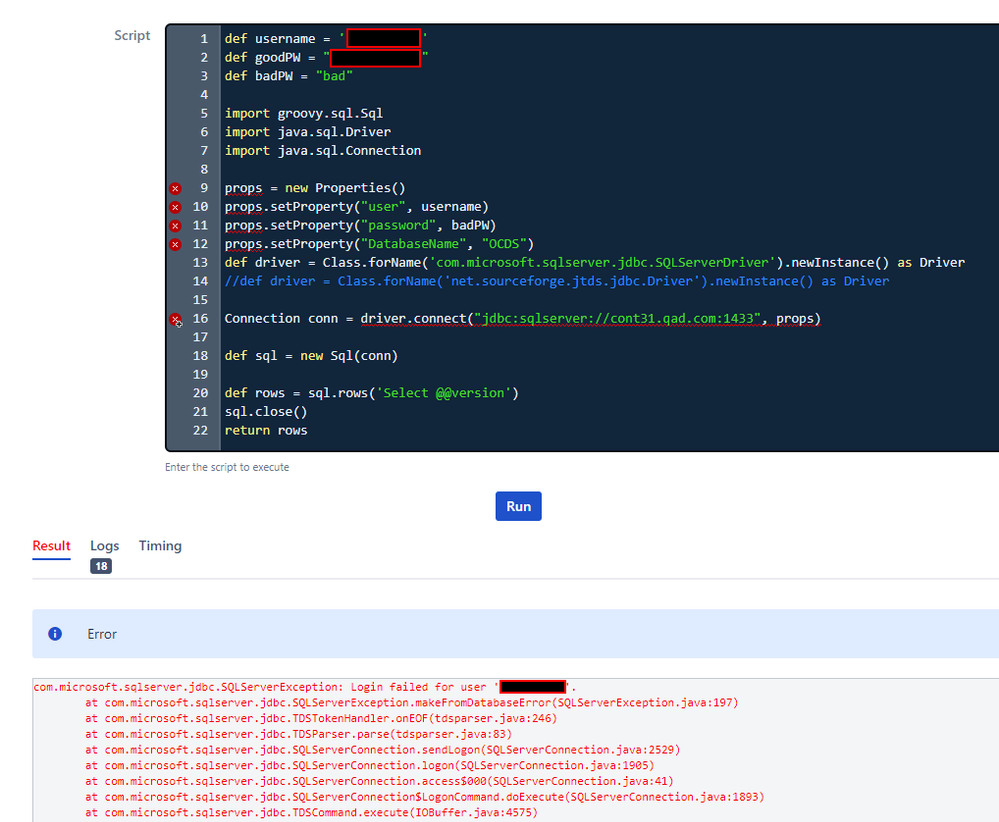Viewport: 999px width, 822px height.
Task: Run the script with the Run button
Action: [x=518, y=506]
